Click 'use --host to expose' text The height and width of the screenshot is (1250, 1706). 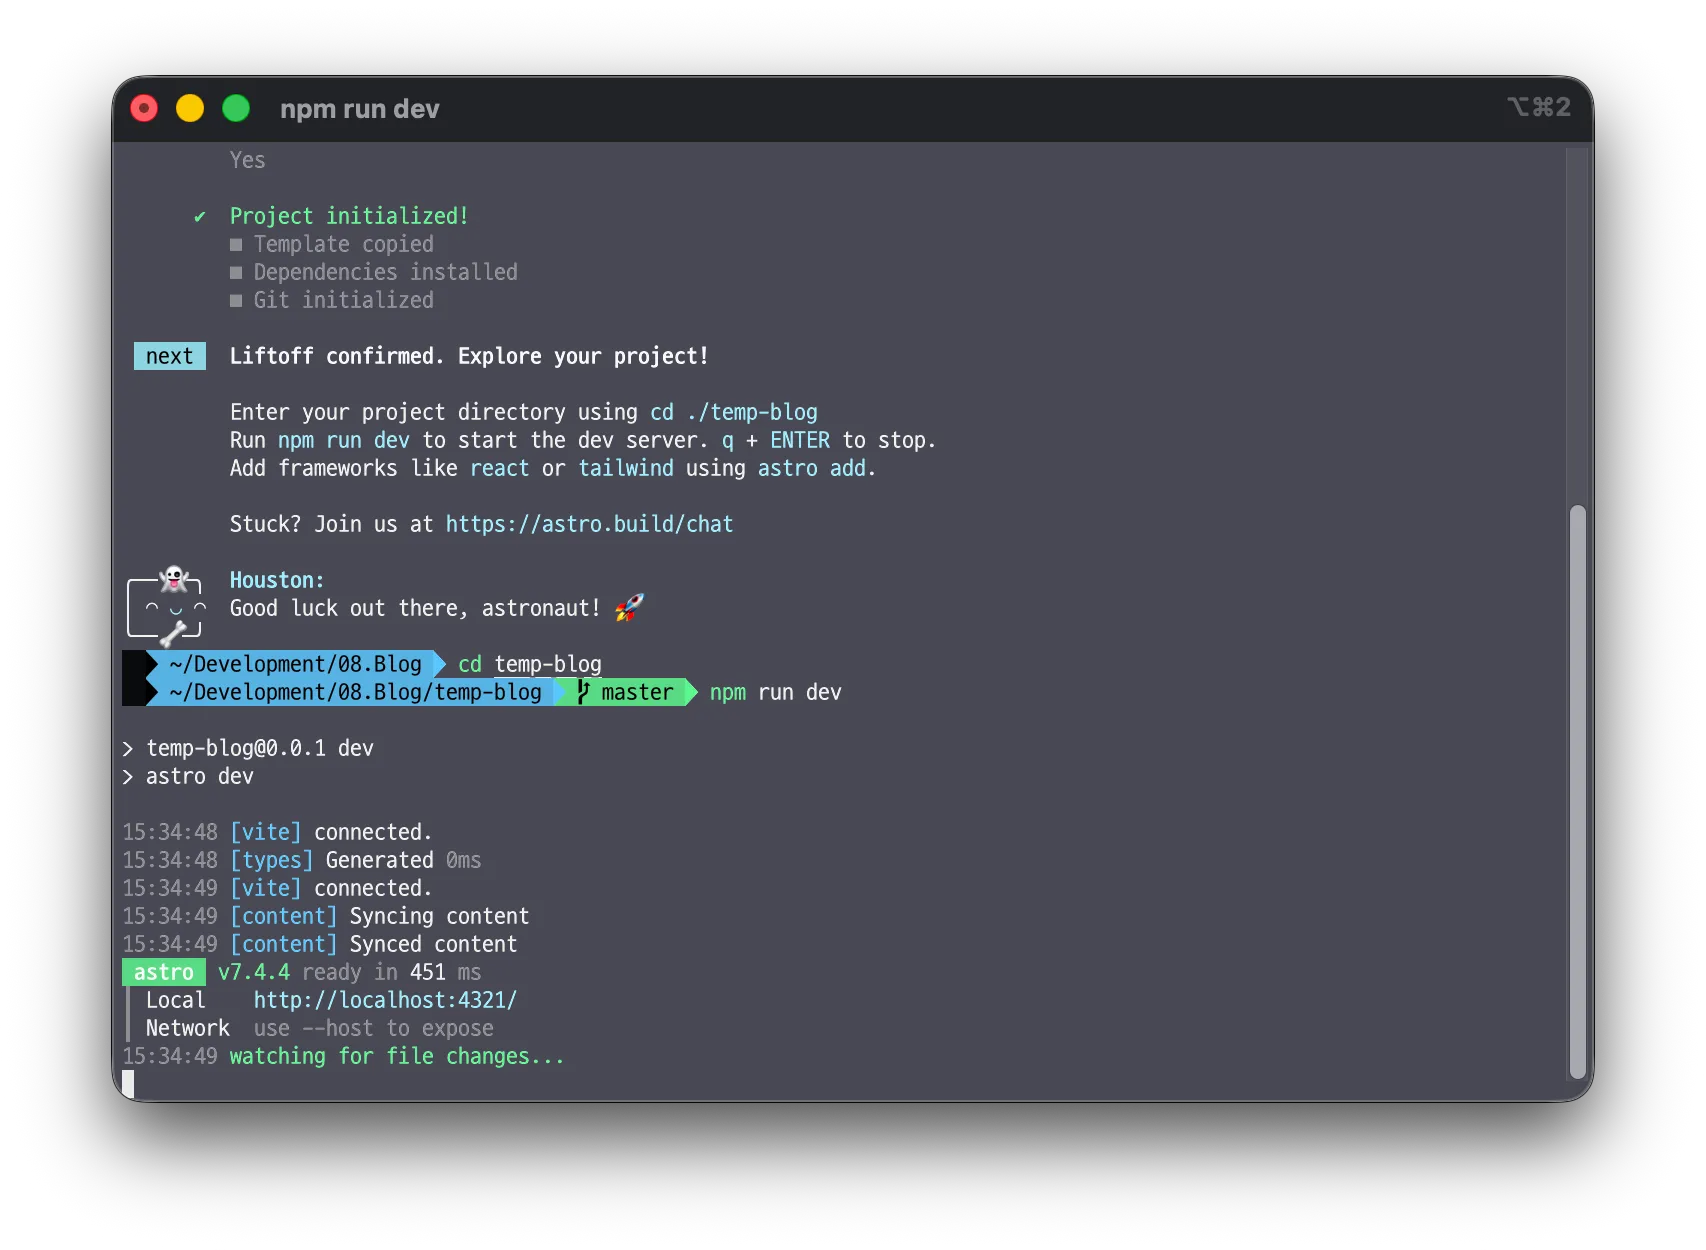[x=373, y=1028]
